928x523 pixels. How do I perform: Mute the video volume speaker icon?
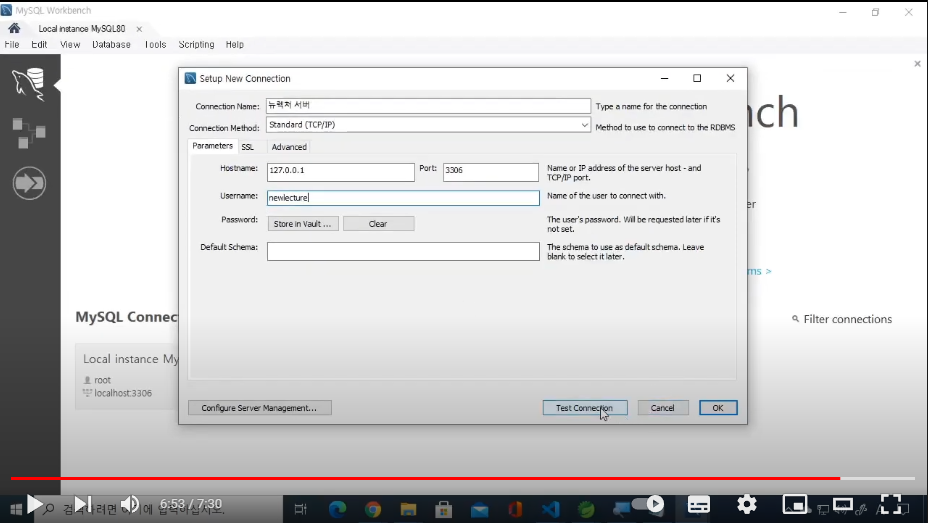click(x=130, y=505)
